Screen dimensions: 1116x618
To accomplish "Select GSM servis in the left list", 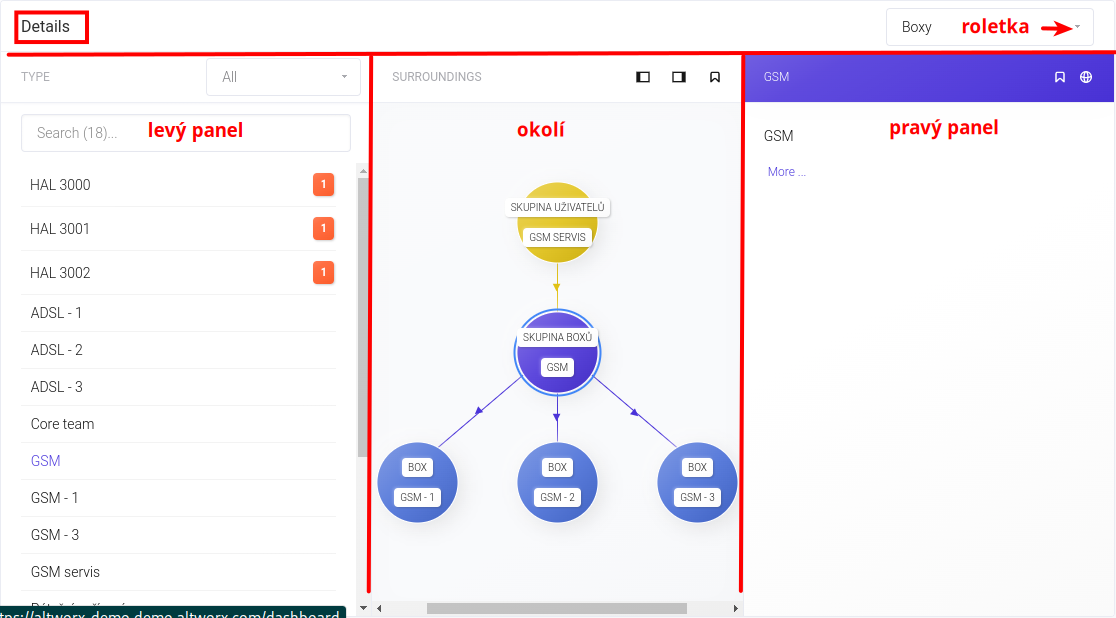I will point(65,572).
